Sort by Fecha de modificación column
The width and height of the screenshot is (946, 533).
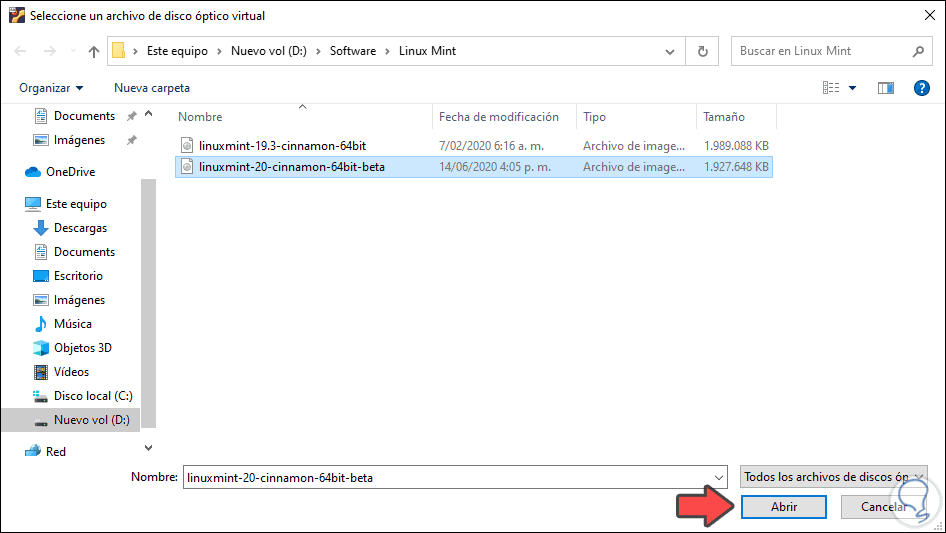(x=498, y=117)
